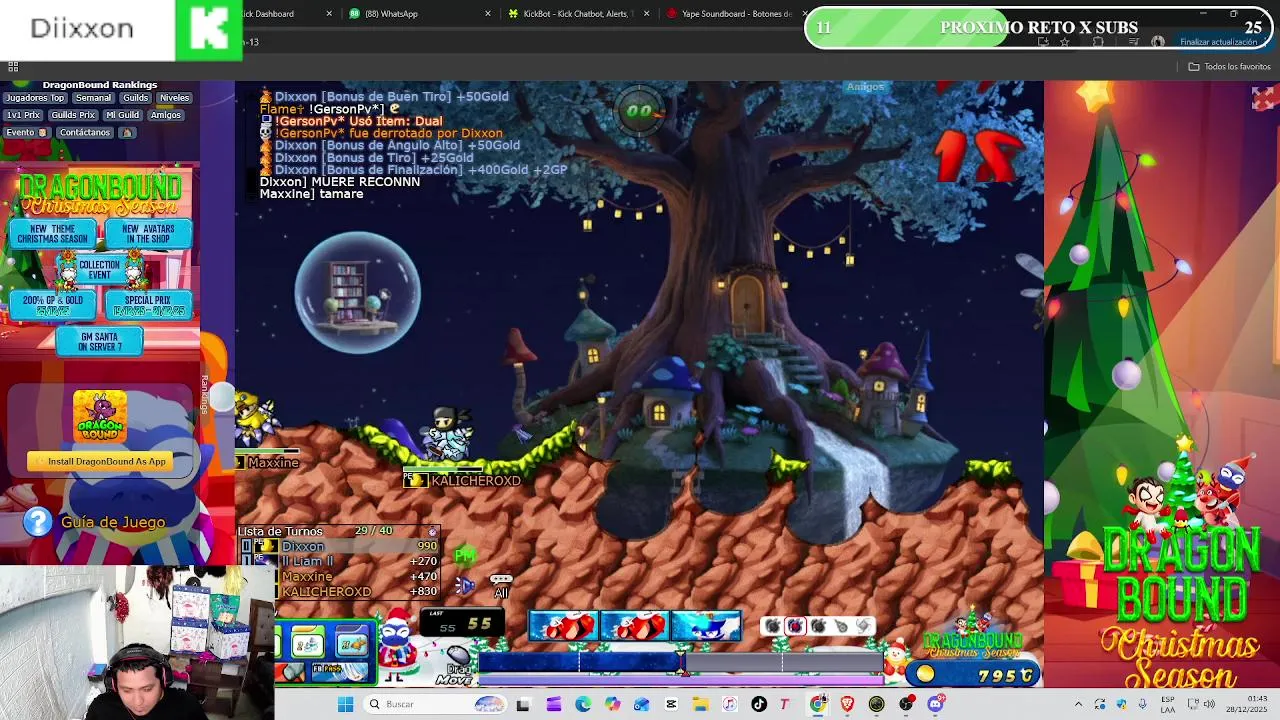Open Todos los favoritos bookmarks folder
The width and height of the screenshot is (1280, 720).
(x=1229, y=67)
